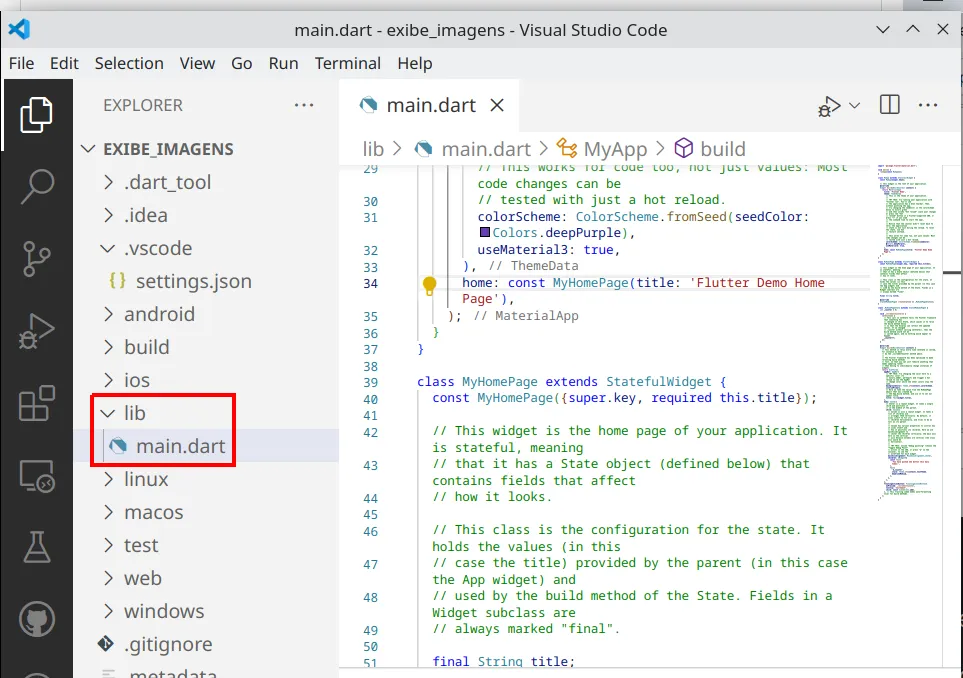This screenshot has width=963, height=678.
Task: Click the VS Code logo in title bar
Action: pos(20,29)
